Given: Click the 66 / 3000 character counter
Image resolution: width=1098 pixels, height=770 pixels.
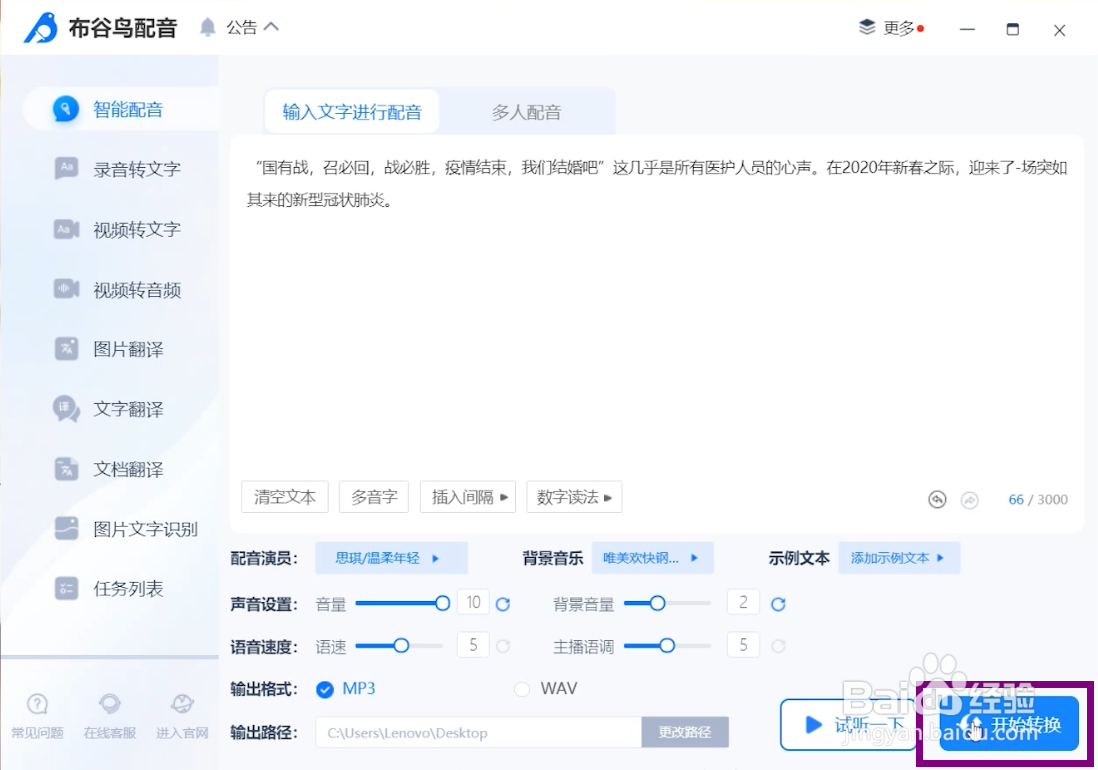Looking at the screenshot, I should point(1038,500).
